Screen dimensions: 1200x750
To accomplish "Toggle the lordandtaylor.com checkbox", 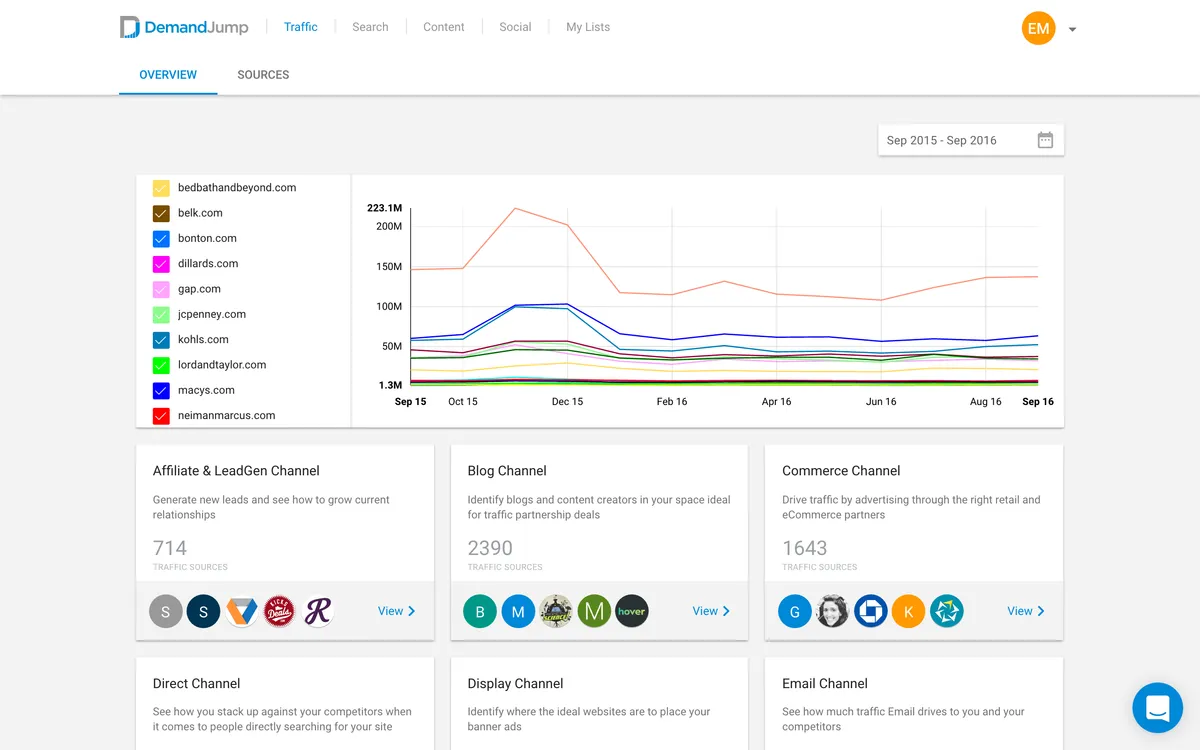I will click(x=161, y=365).
